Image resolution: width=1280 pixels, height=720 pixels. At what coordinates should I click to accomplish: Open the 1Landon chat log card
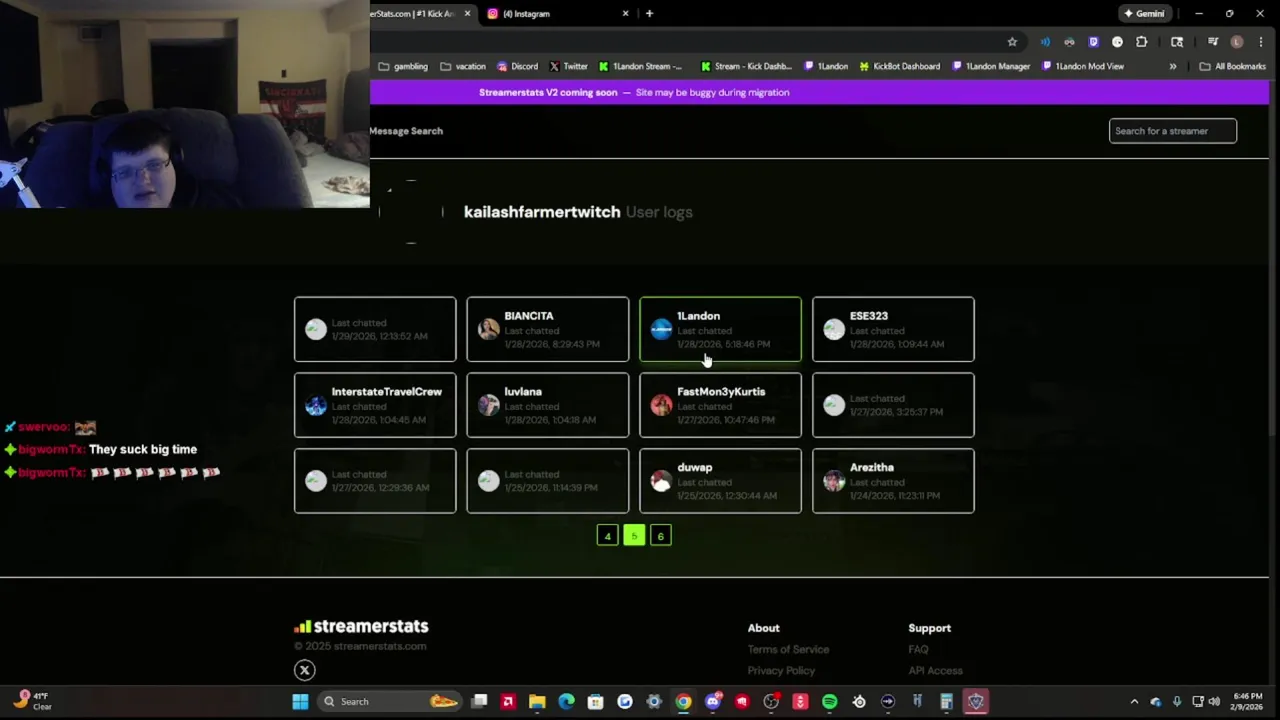[720, 329]
